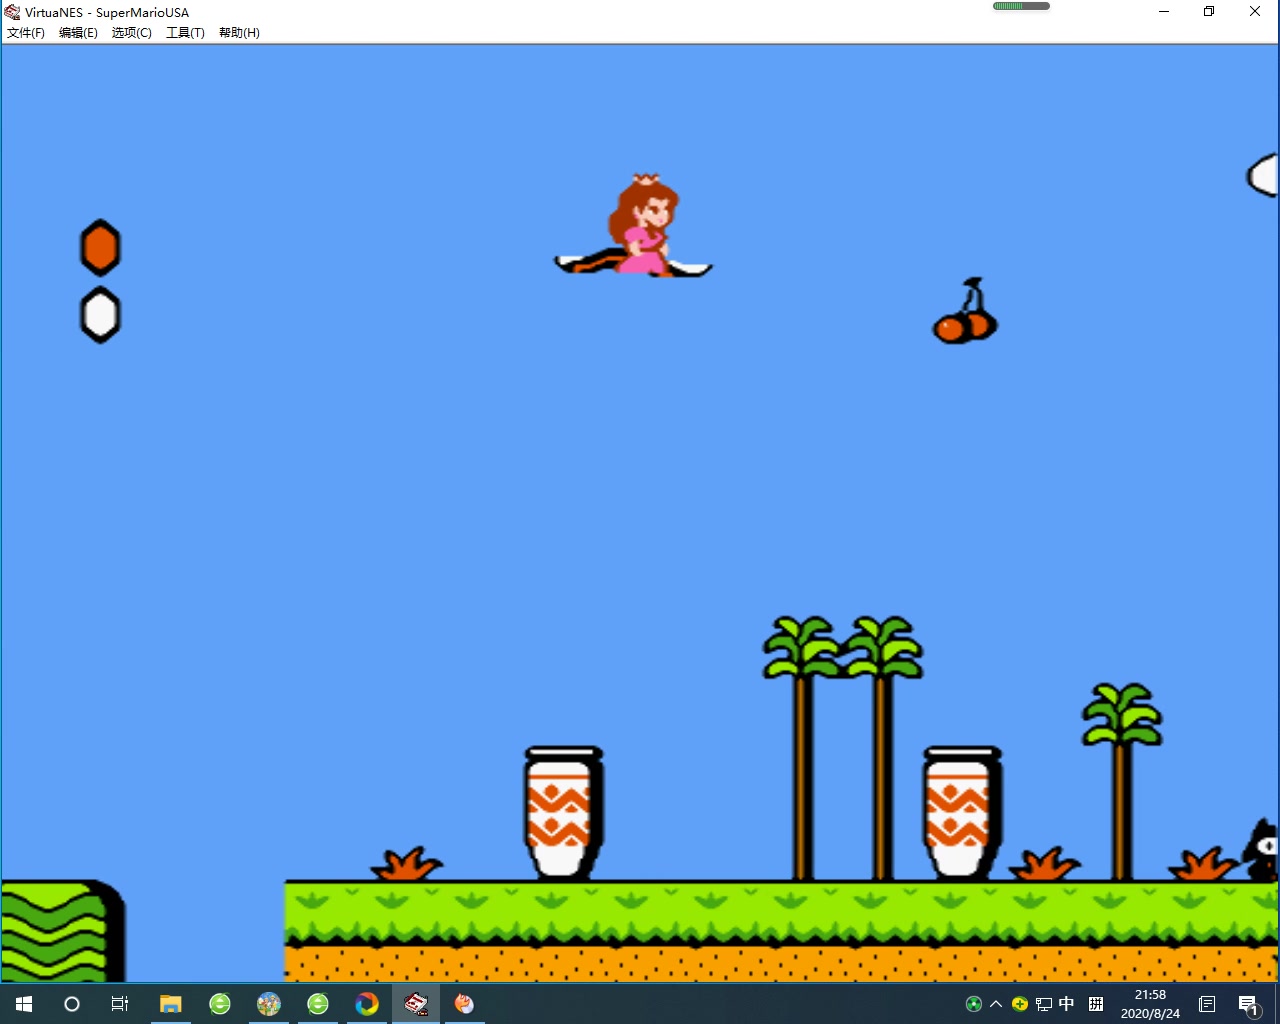Click the filled red life meter hexagon

[x=100, y=248]
